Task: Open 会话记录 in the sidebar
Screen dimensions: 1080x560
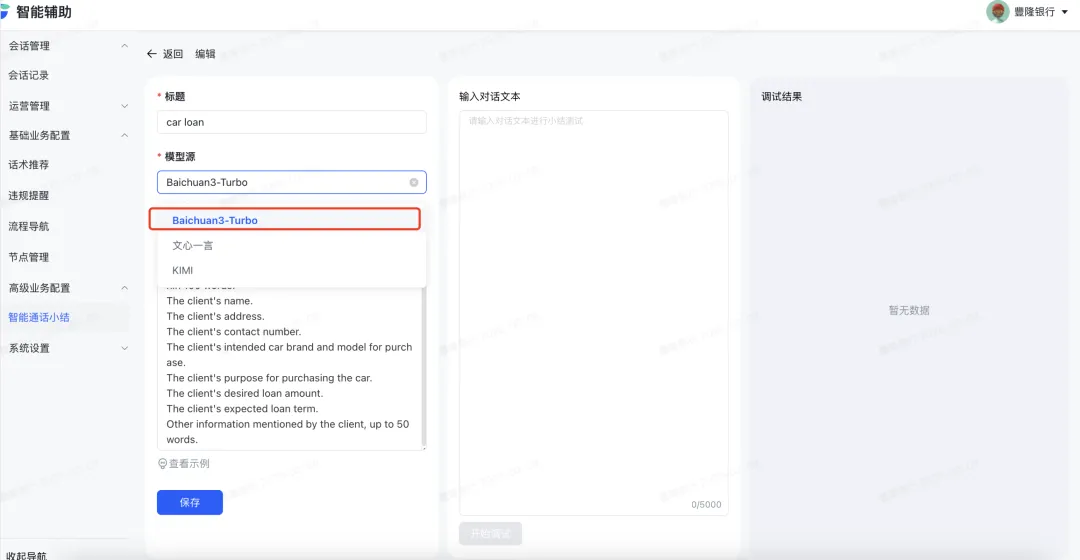Action: [29, 75]
